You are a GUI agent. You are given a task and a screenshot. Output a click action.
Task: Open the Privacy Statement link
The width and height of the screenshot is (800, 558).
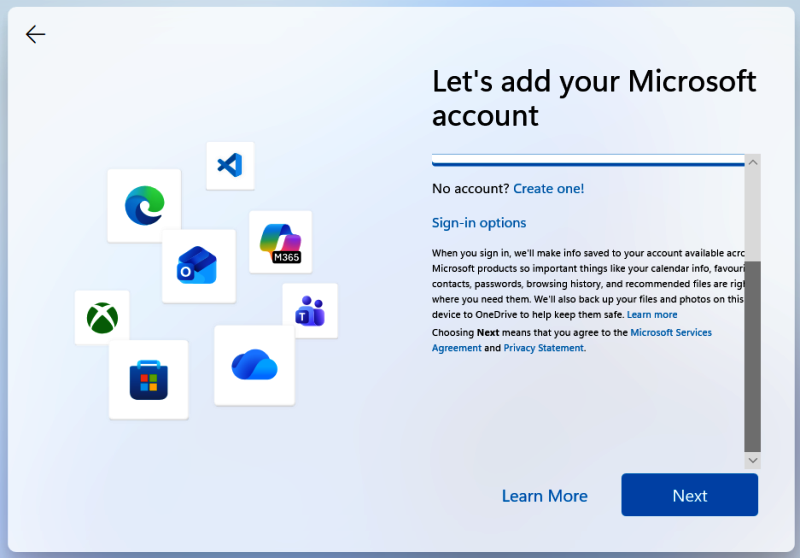point(543,348)
